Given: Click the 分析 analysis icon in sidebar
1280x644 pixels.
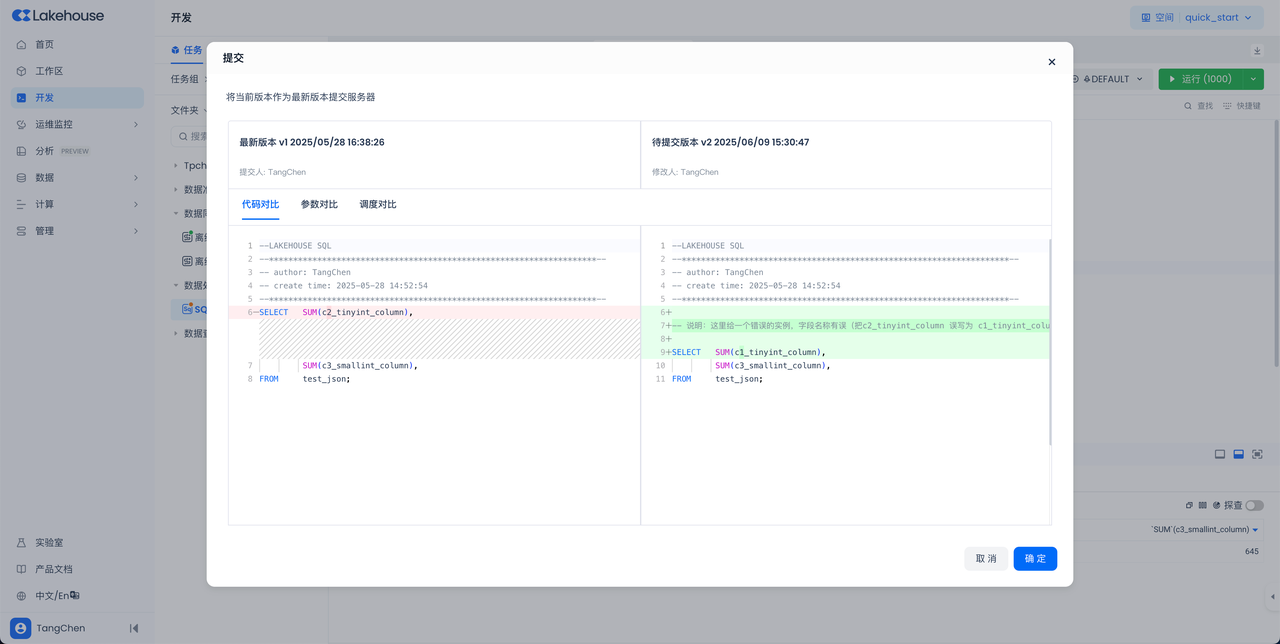Looking at the screenshot, I should point(21,151).
